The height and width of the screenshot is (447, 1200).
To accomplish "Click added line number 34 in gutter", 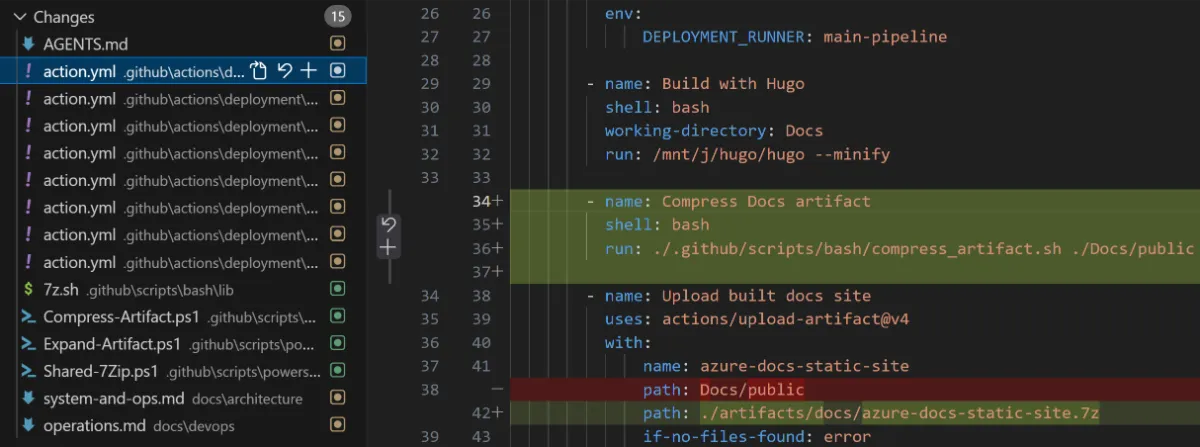I will [481, 201].
